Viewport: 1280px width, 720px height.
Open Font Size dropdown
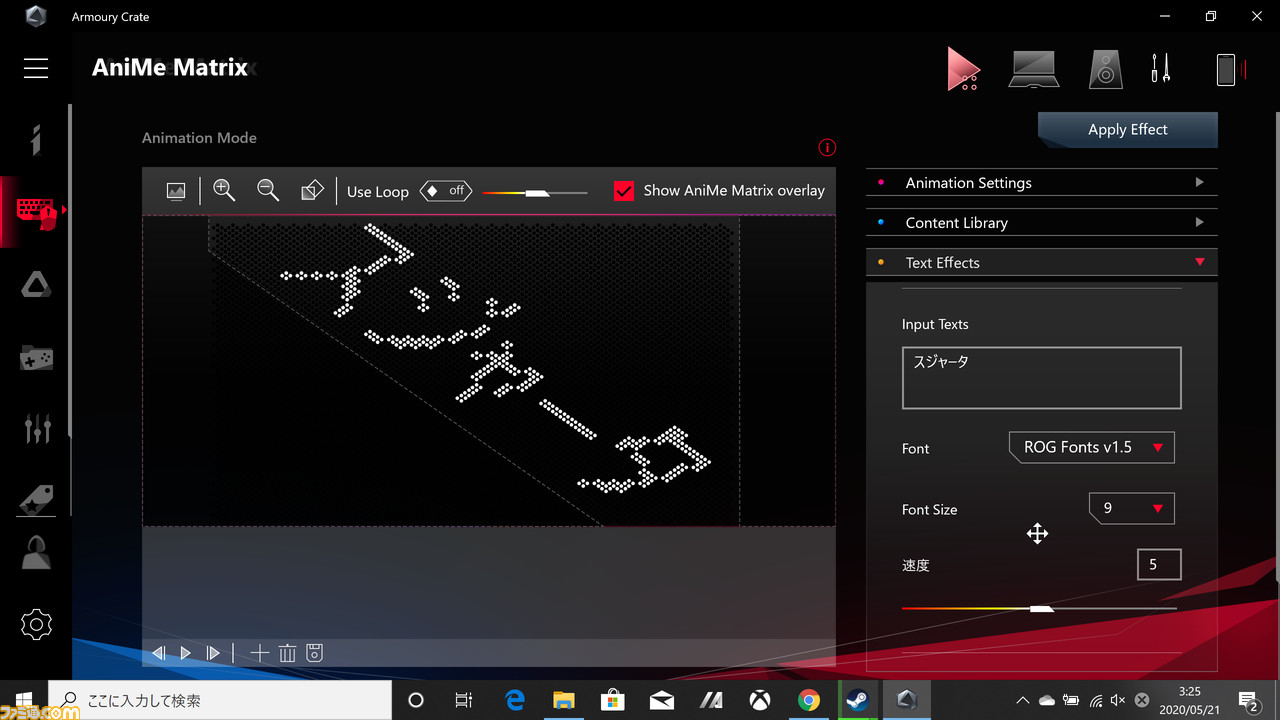[x=1132, y=508]
